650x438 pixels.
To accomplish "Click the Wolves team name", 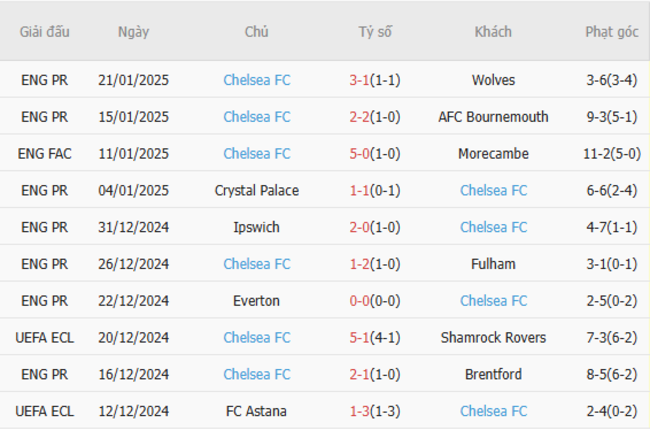I will [x=493, y=80].
